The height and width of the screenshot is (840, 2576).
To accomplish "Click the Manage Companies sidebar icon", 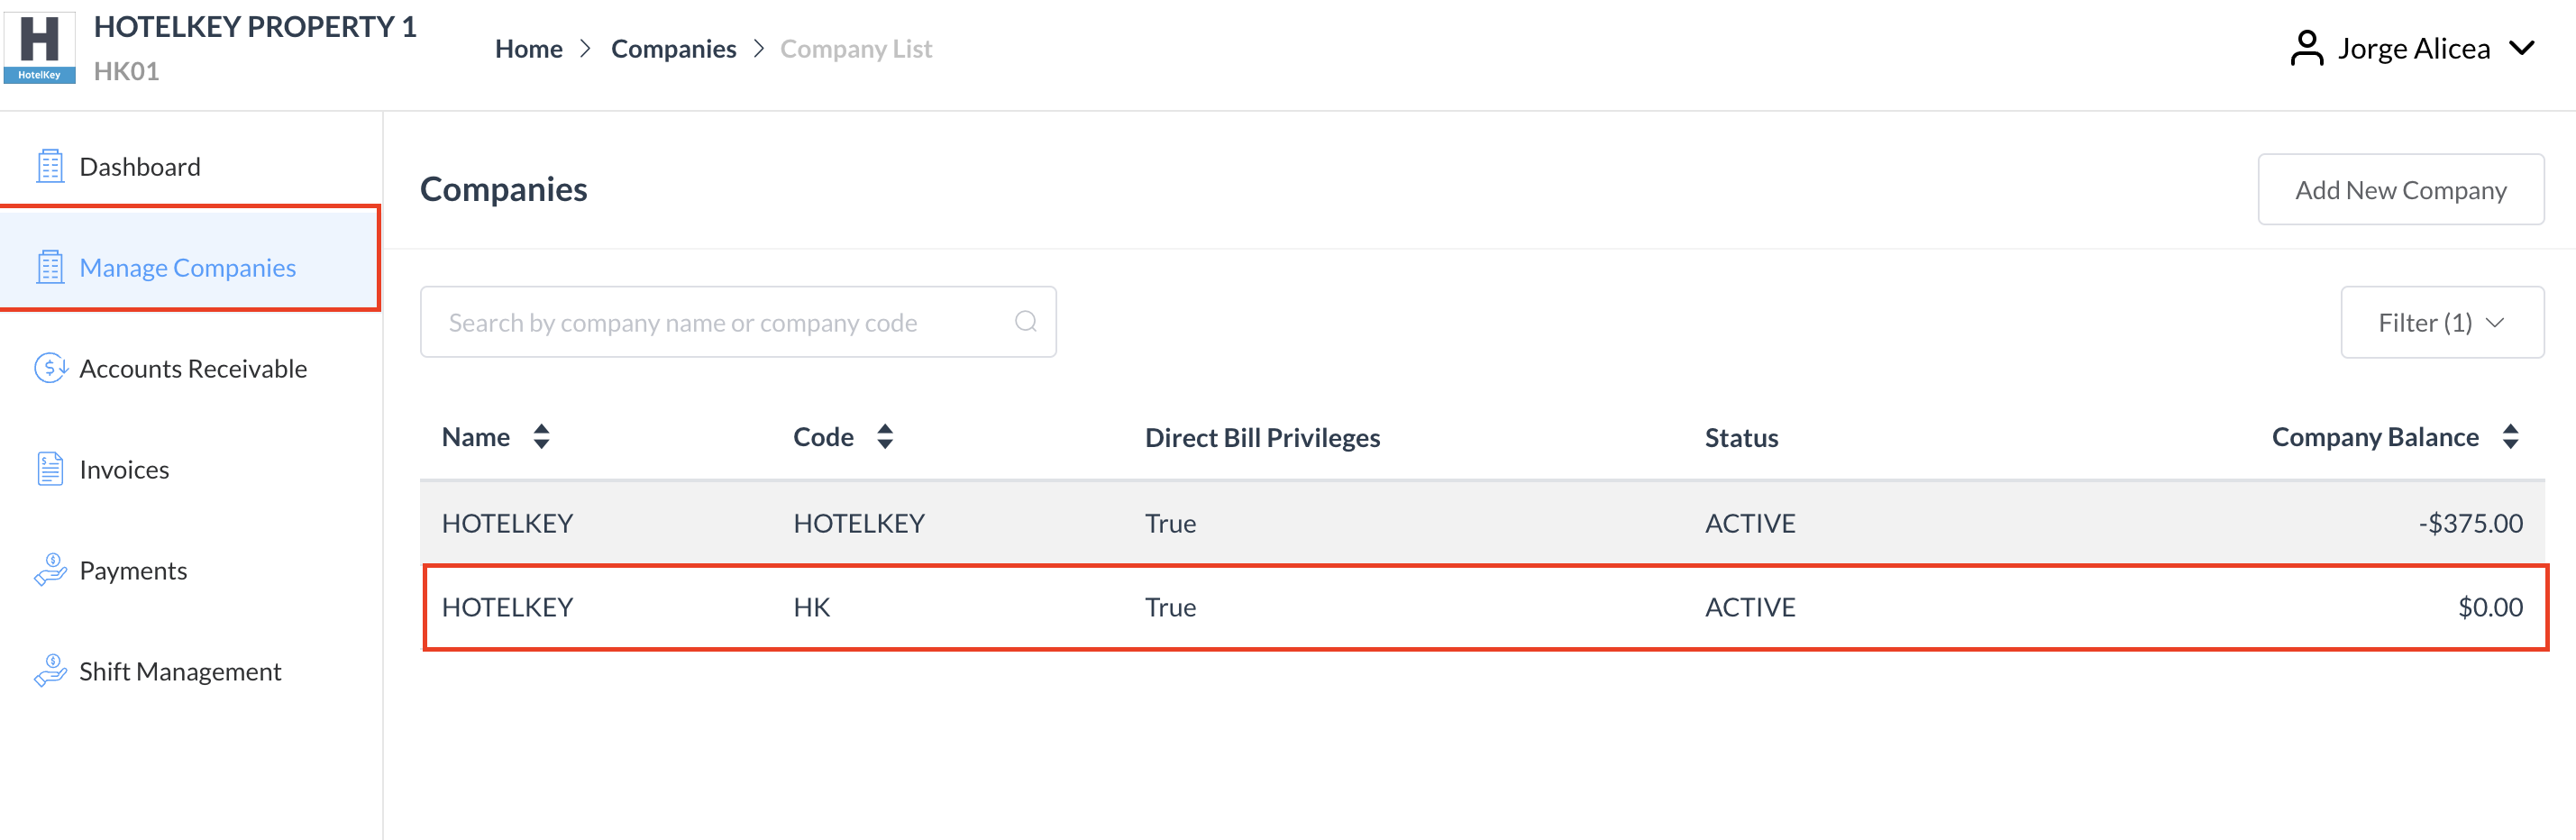I will pyautogui.click(x=50, y=267).
